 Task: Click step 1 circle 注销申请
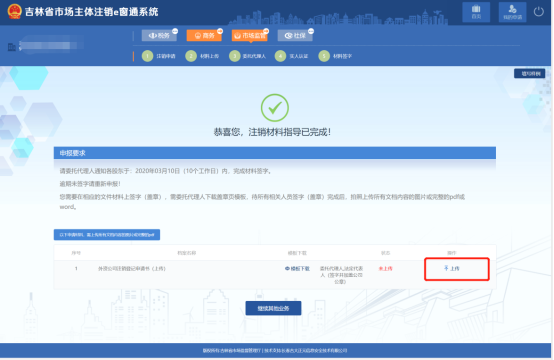(147, 56)
